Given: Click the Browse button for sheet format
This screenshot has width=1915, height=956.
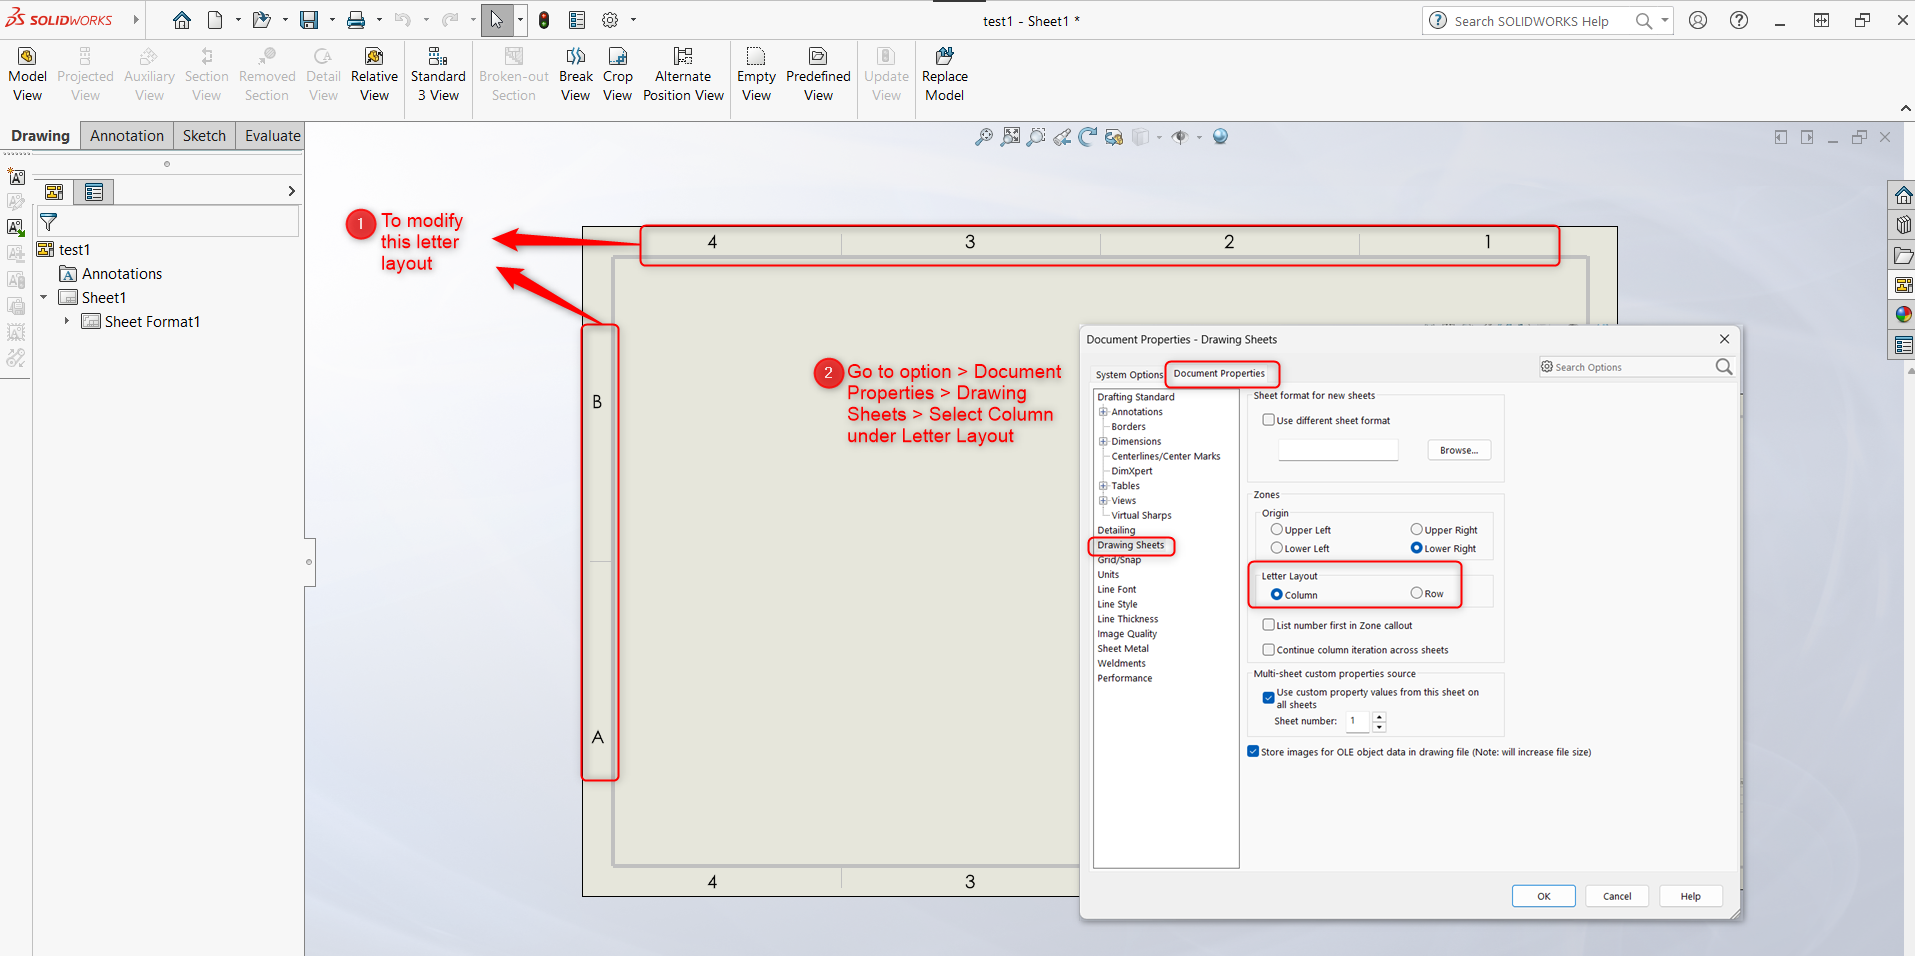Looking at the screenshot, I should [x=1458, y=449].
